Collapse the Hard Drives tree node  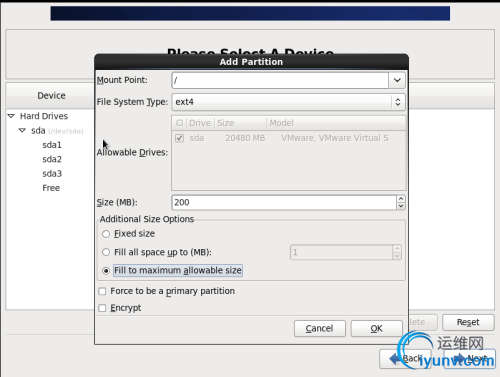(11, 116)
